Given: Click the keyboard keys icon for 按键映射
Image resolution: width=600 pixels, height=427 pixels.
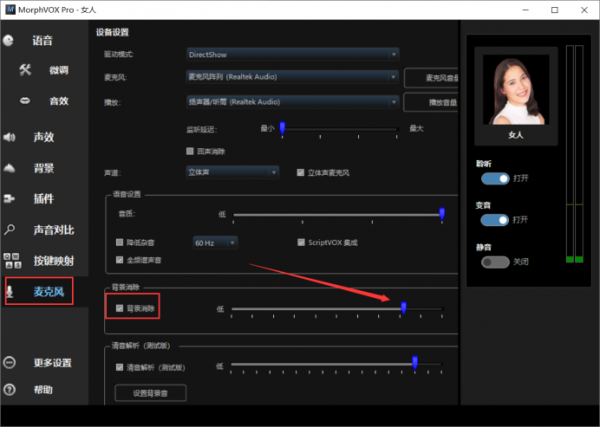Looking at the screenshot, I should 12,261.
